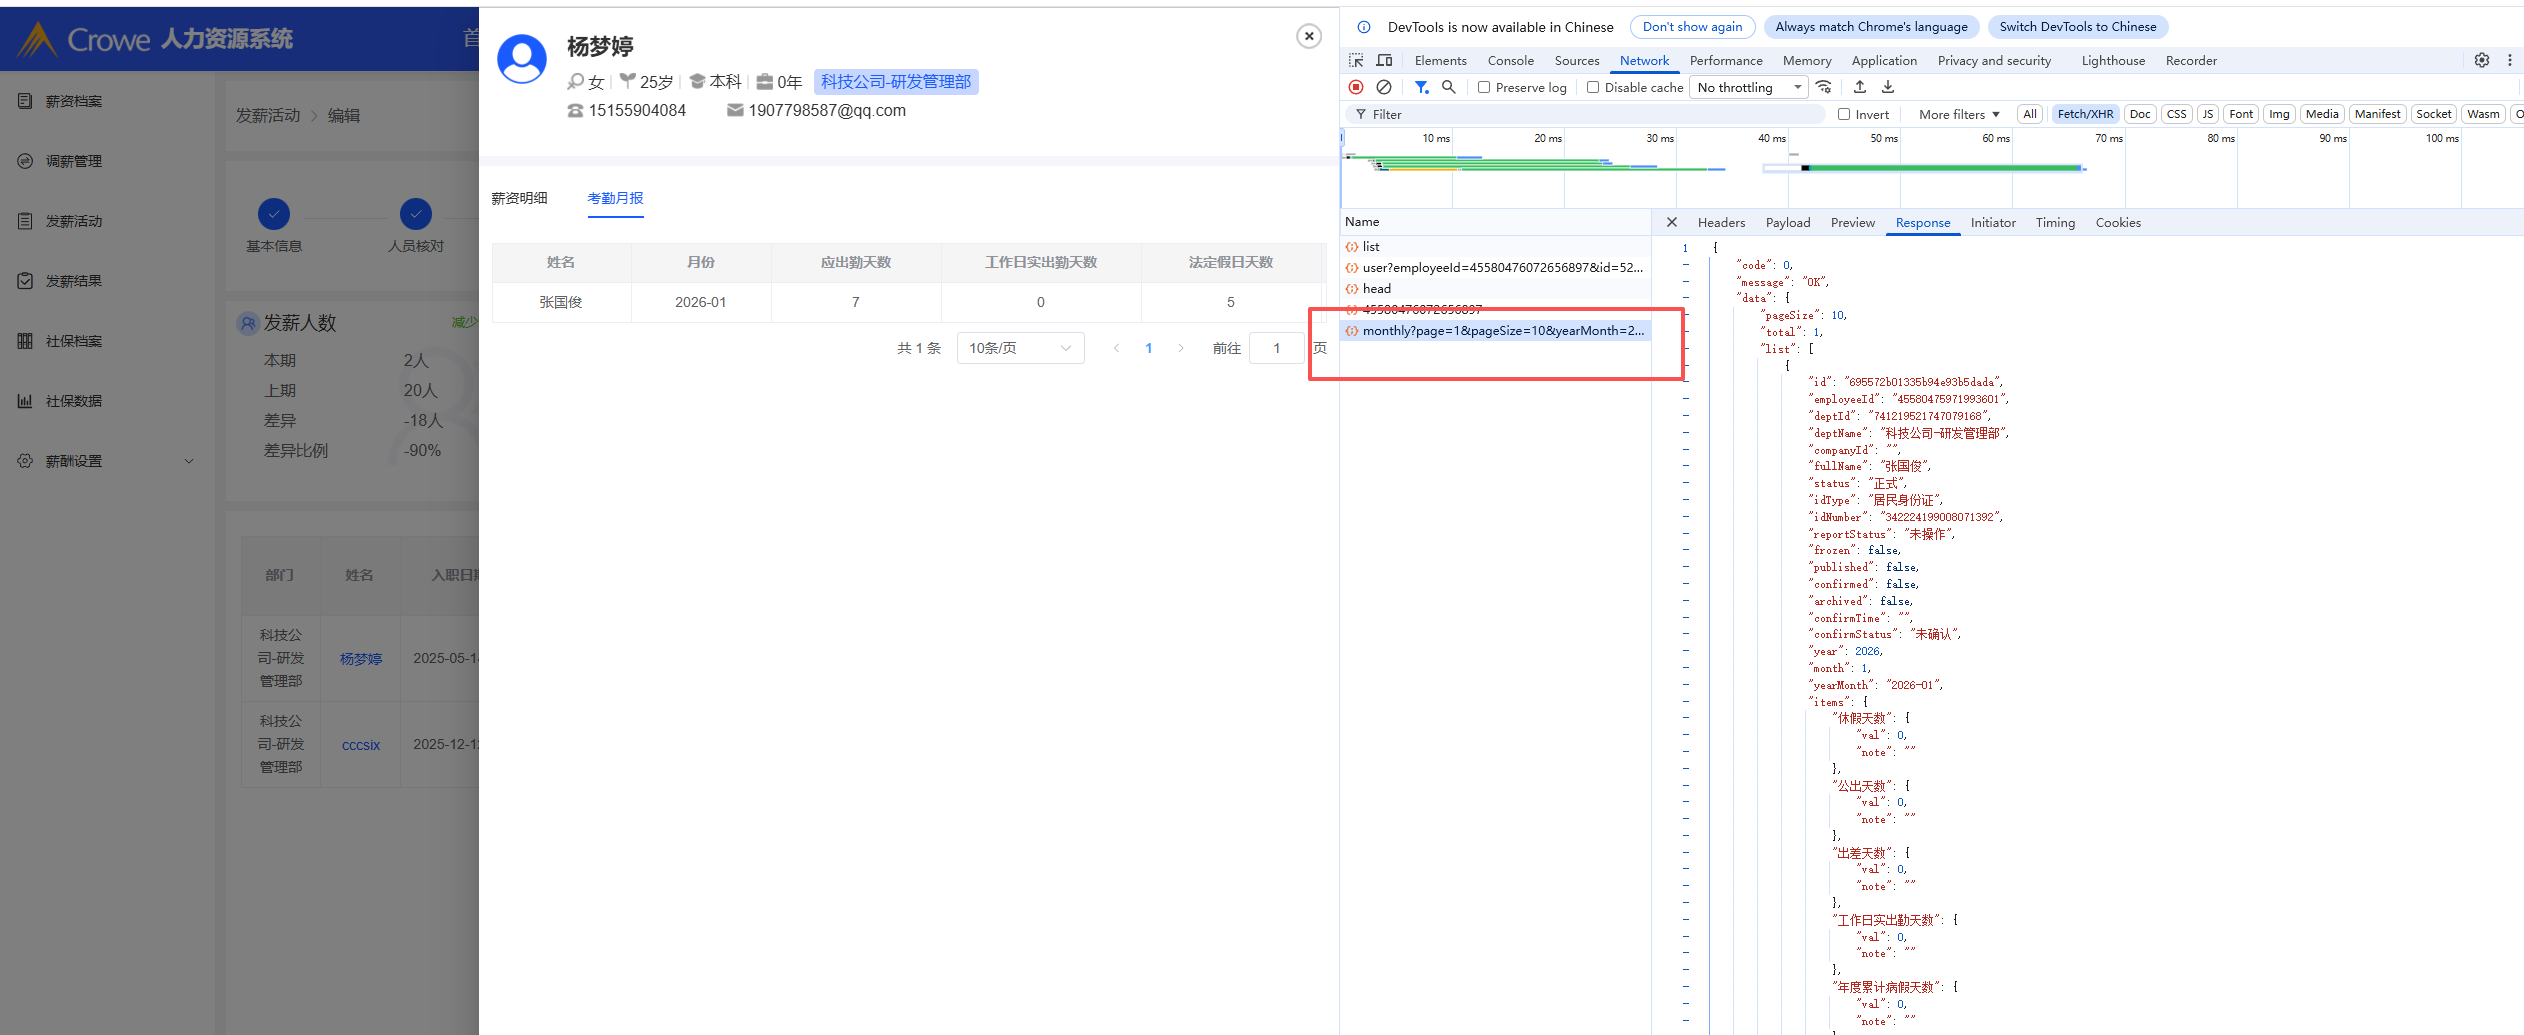Viewport: 2524px width, 1035px height.
Task: Open the Payload tab in request details
Action: pyautogui.click(x=1787, y=223)
